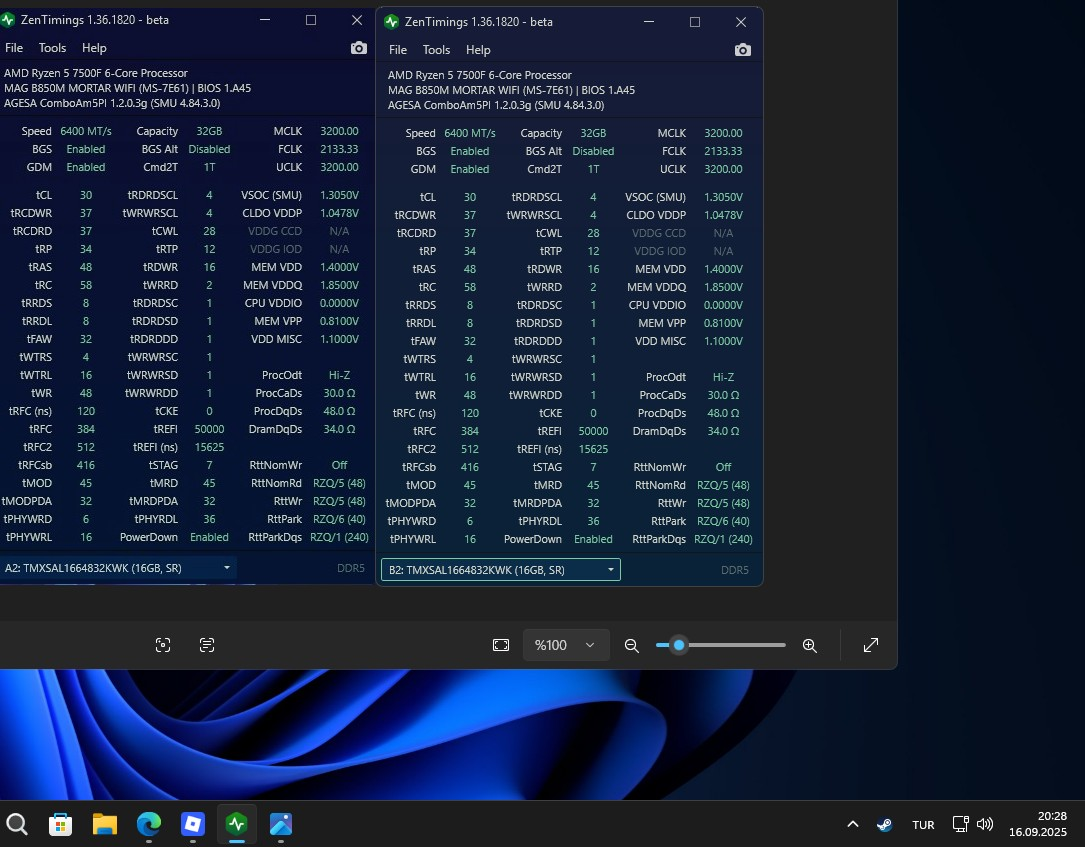Open Roblox app from the taskbar
This screenshot has width=1085, height=847.
click(192, 824)
